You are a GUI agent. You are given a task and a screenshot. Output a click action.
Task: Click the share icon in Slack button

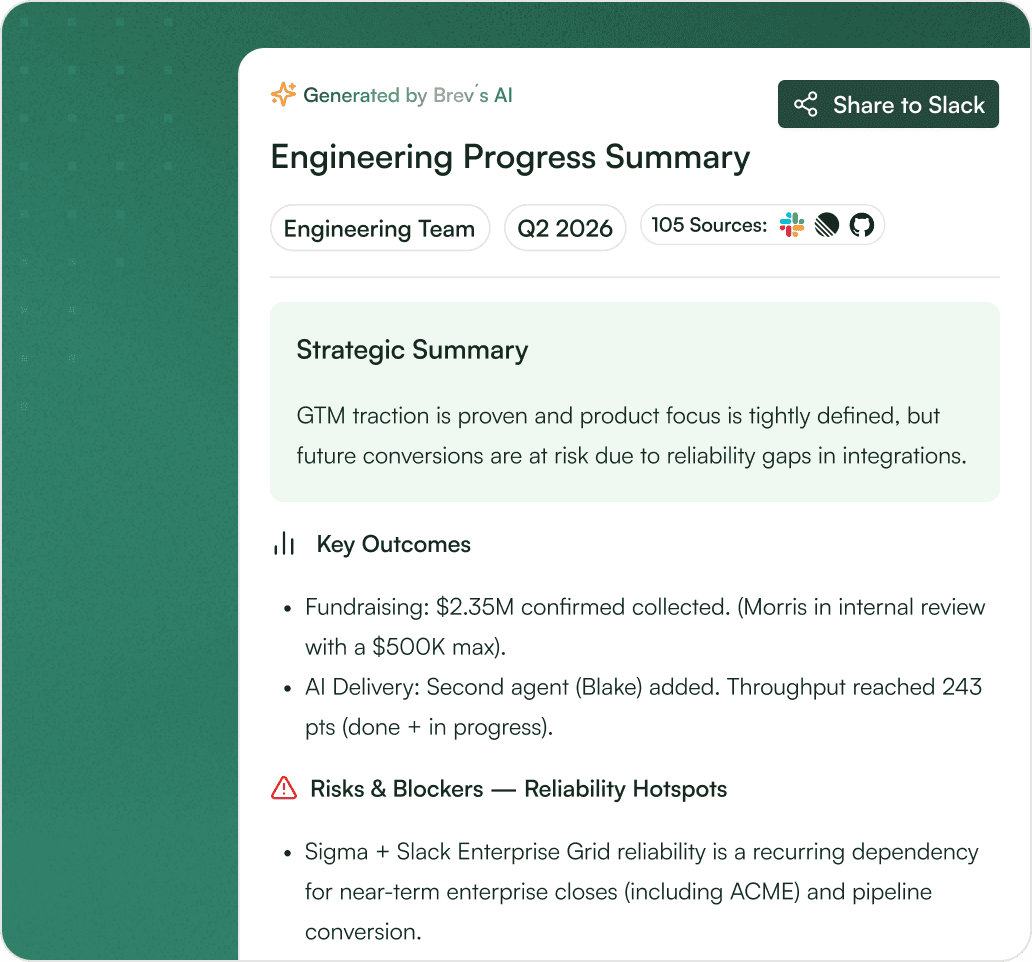[806, 105]
